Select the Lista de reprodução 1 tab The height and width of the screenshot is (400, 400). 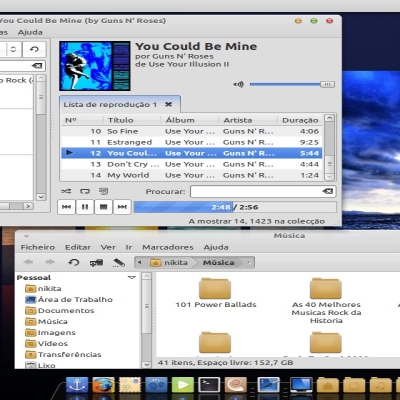pos(110,105)
